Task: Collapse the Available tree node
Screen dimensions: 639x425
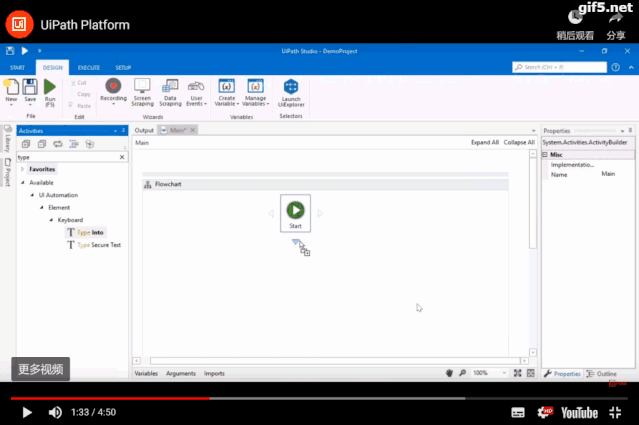Action: pyautogui.click(x=22, y=183)
